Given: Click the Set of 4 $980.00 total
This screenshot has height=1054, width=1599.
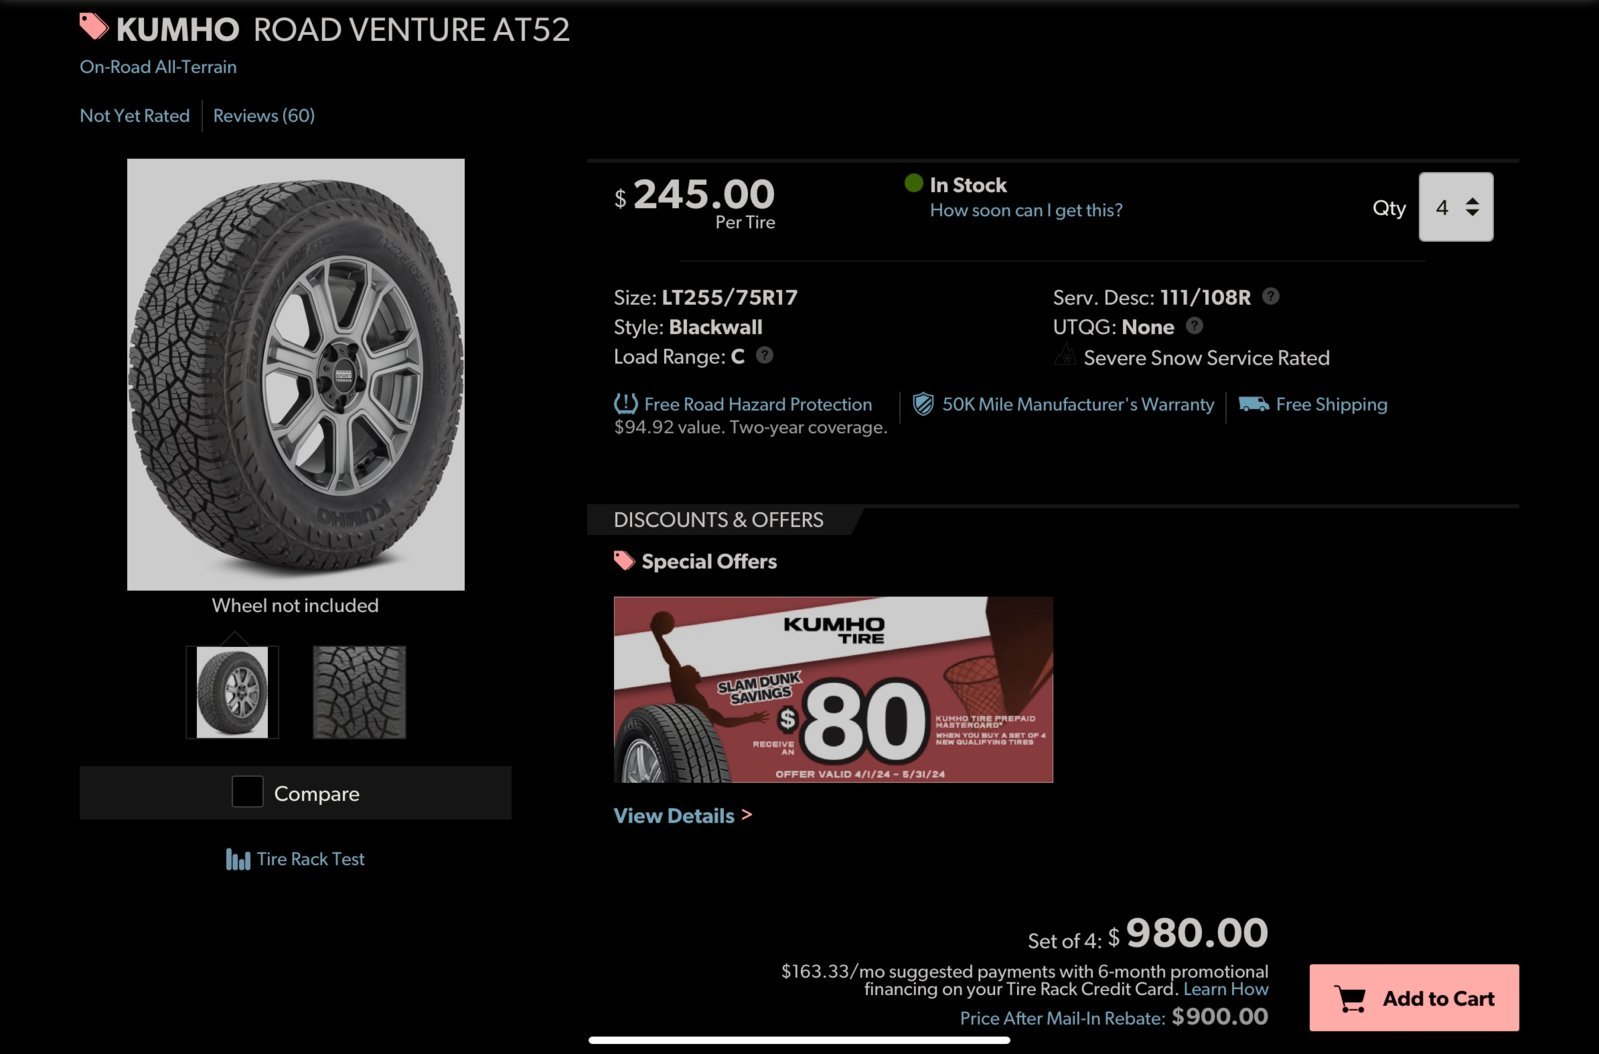Looking at the screenshot, I should (1148, 934).
